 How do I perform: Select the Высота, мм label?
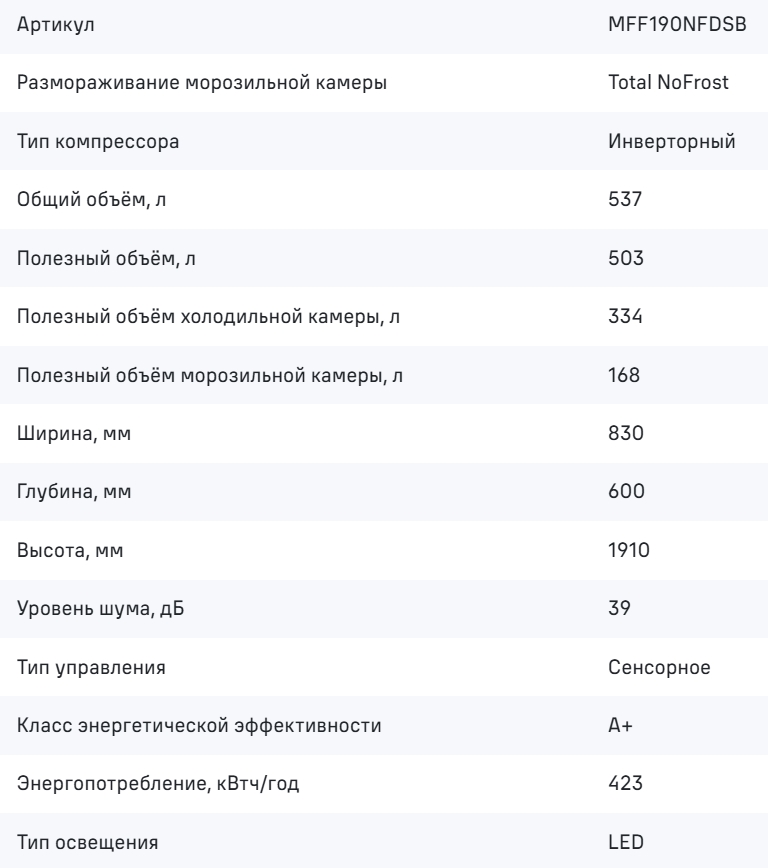[70, 550]
